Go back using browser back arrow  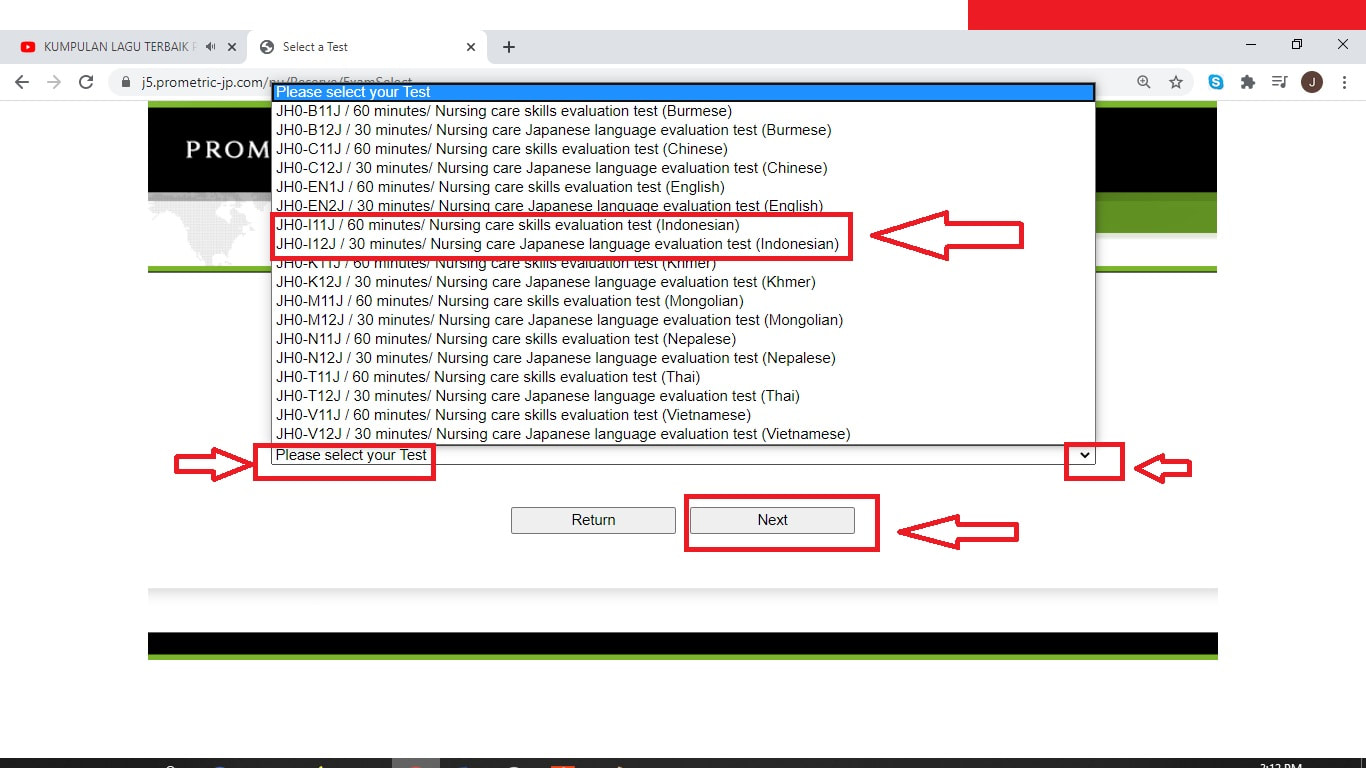pyautogui.click(x=22, y=82)
